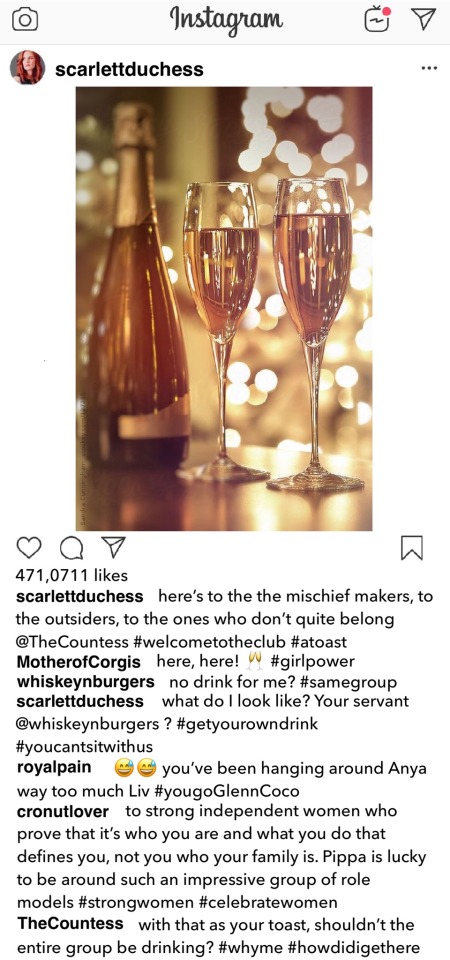
Task: Visit cronutlover commenter profile
Action: tap(62, 811)
